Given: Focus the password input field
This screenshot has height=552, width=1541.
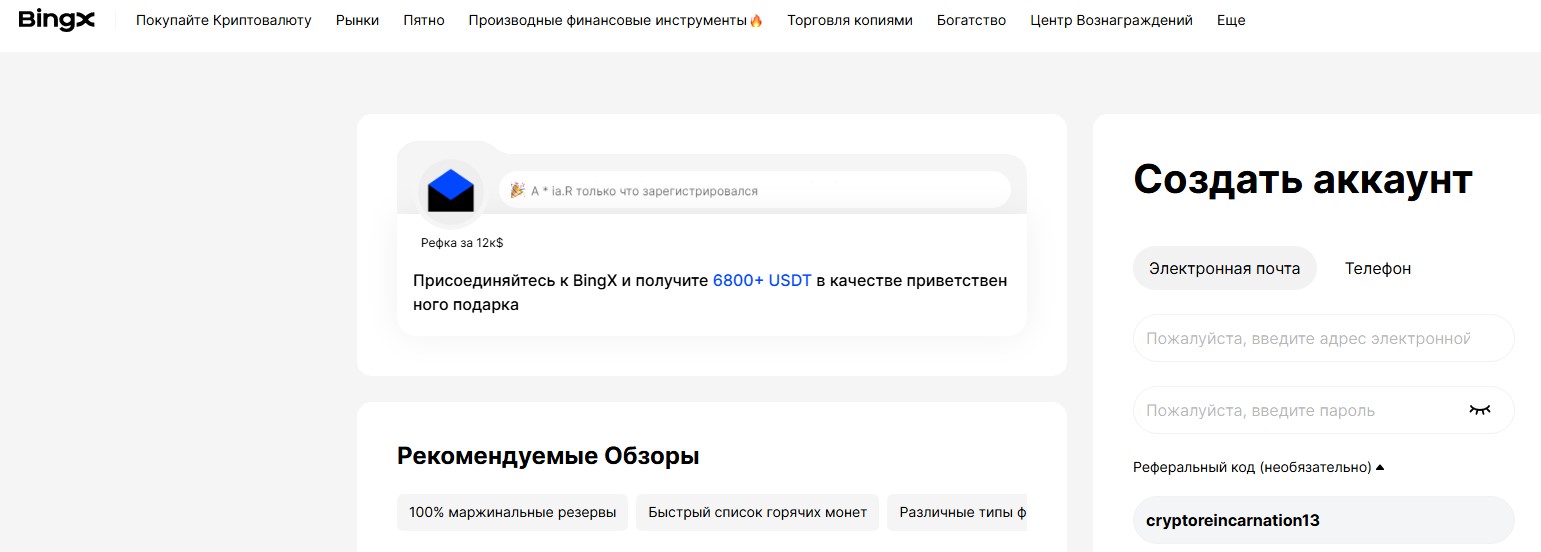Looking at the screenshot, I should 1324,410.
